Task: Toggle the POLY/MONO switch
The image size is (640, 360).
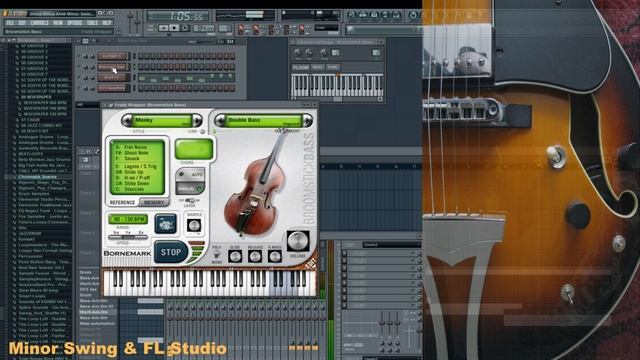Action: [x=217, y=255]
